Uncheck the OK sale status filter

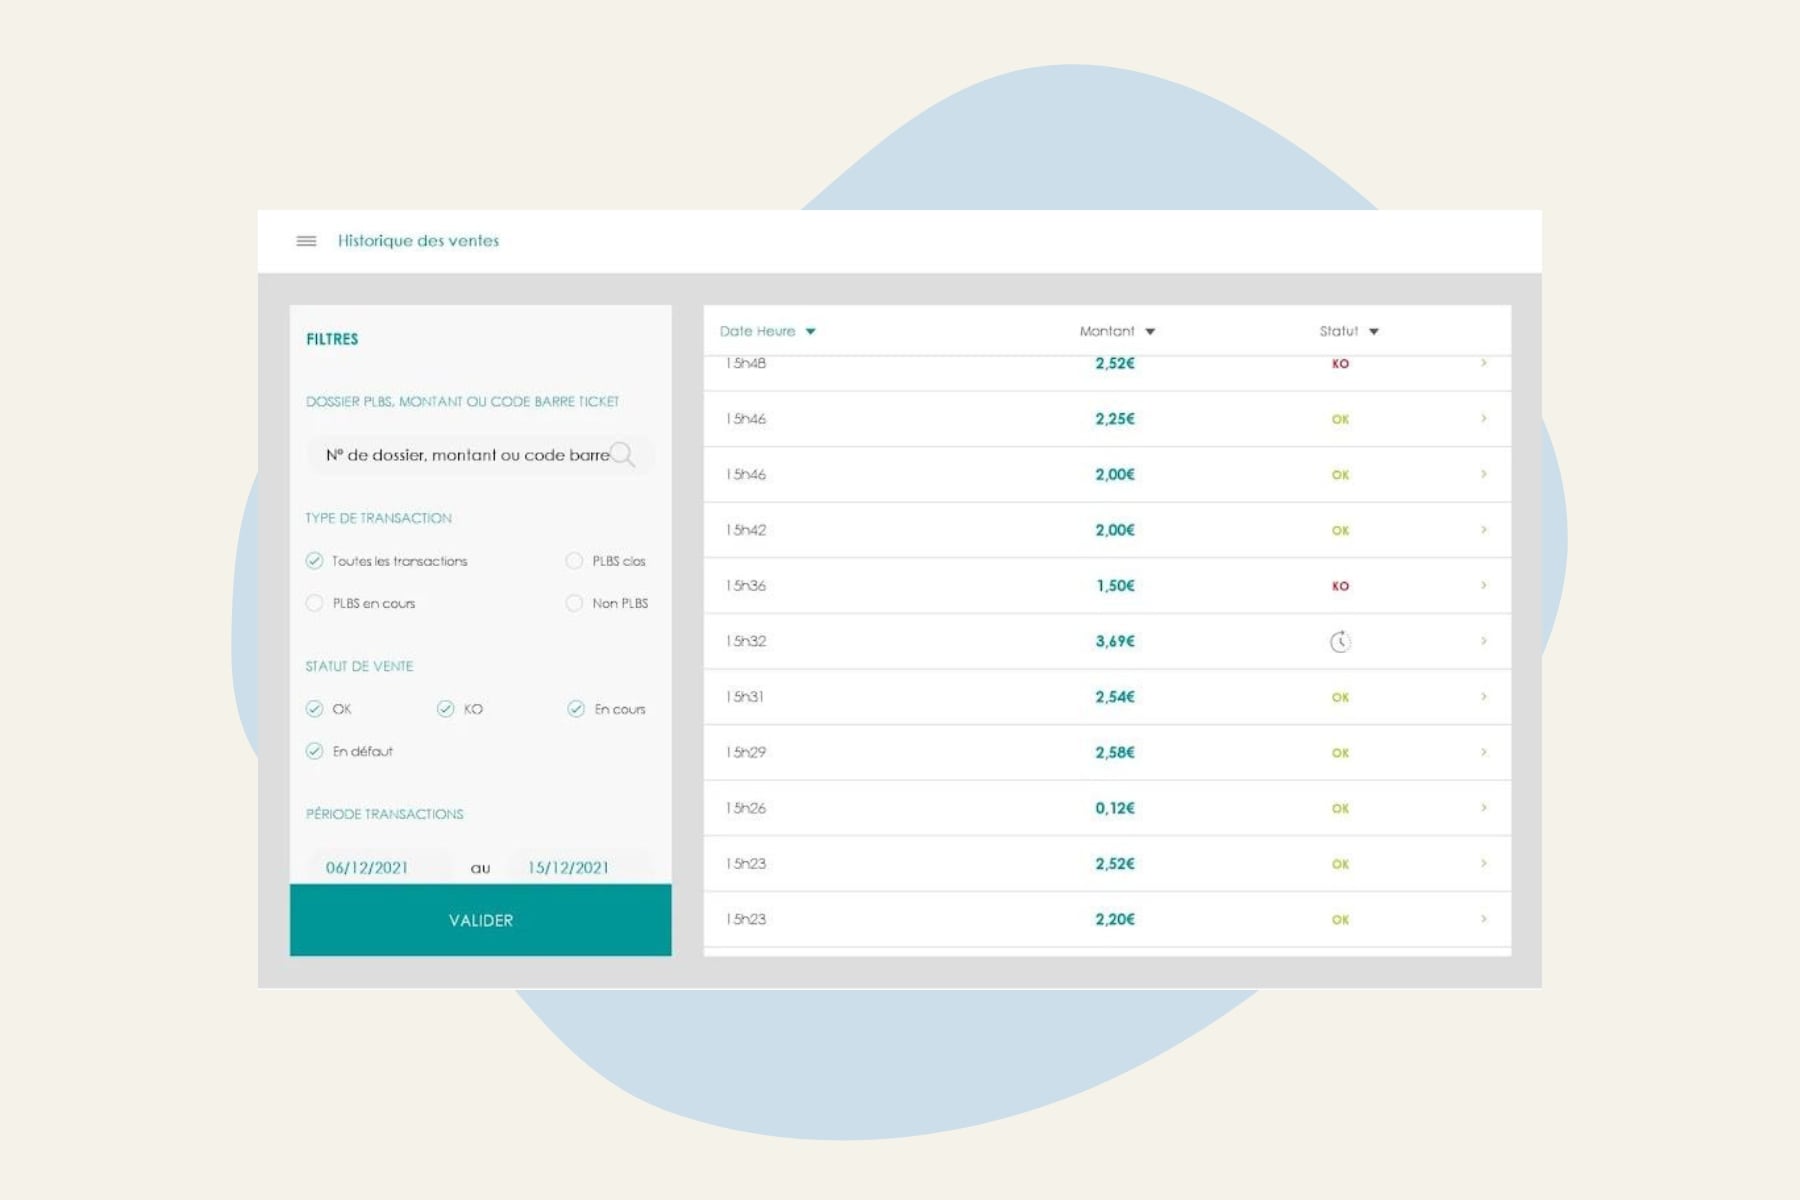314,709
